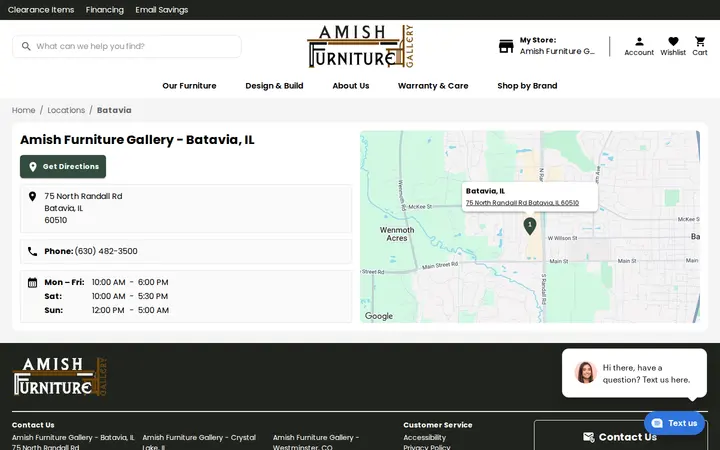Click the search magnifier icon
The width and height of the screenshot is (720, 450).
[x=26, y=46]
